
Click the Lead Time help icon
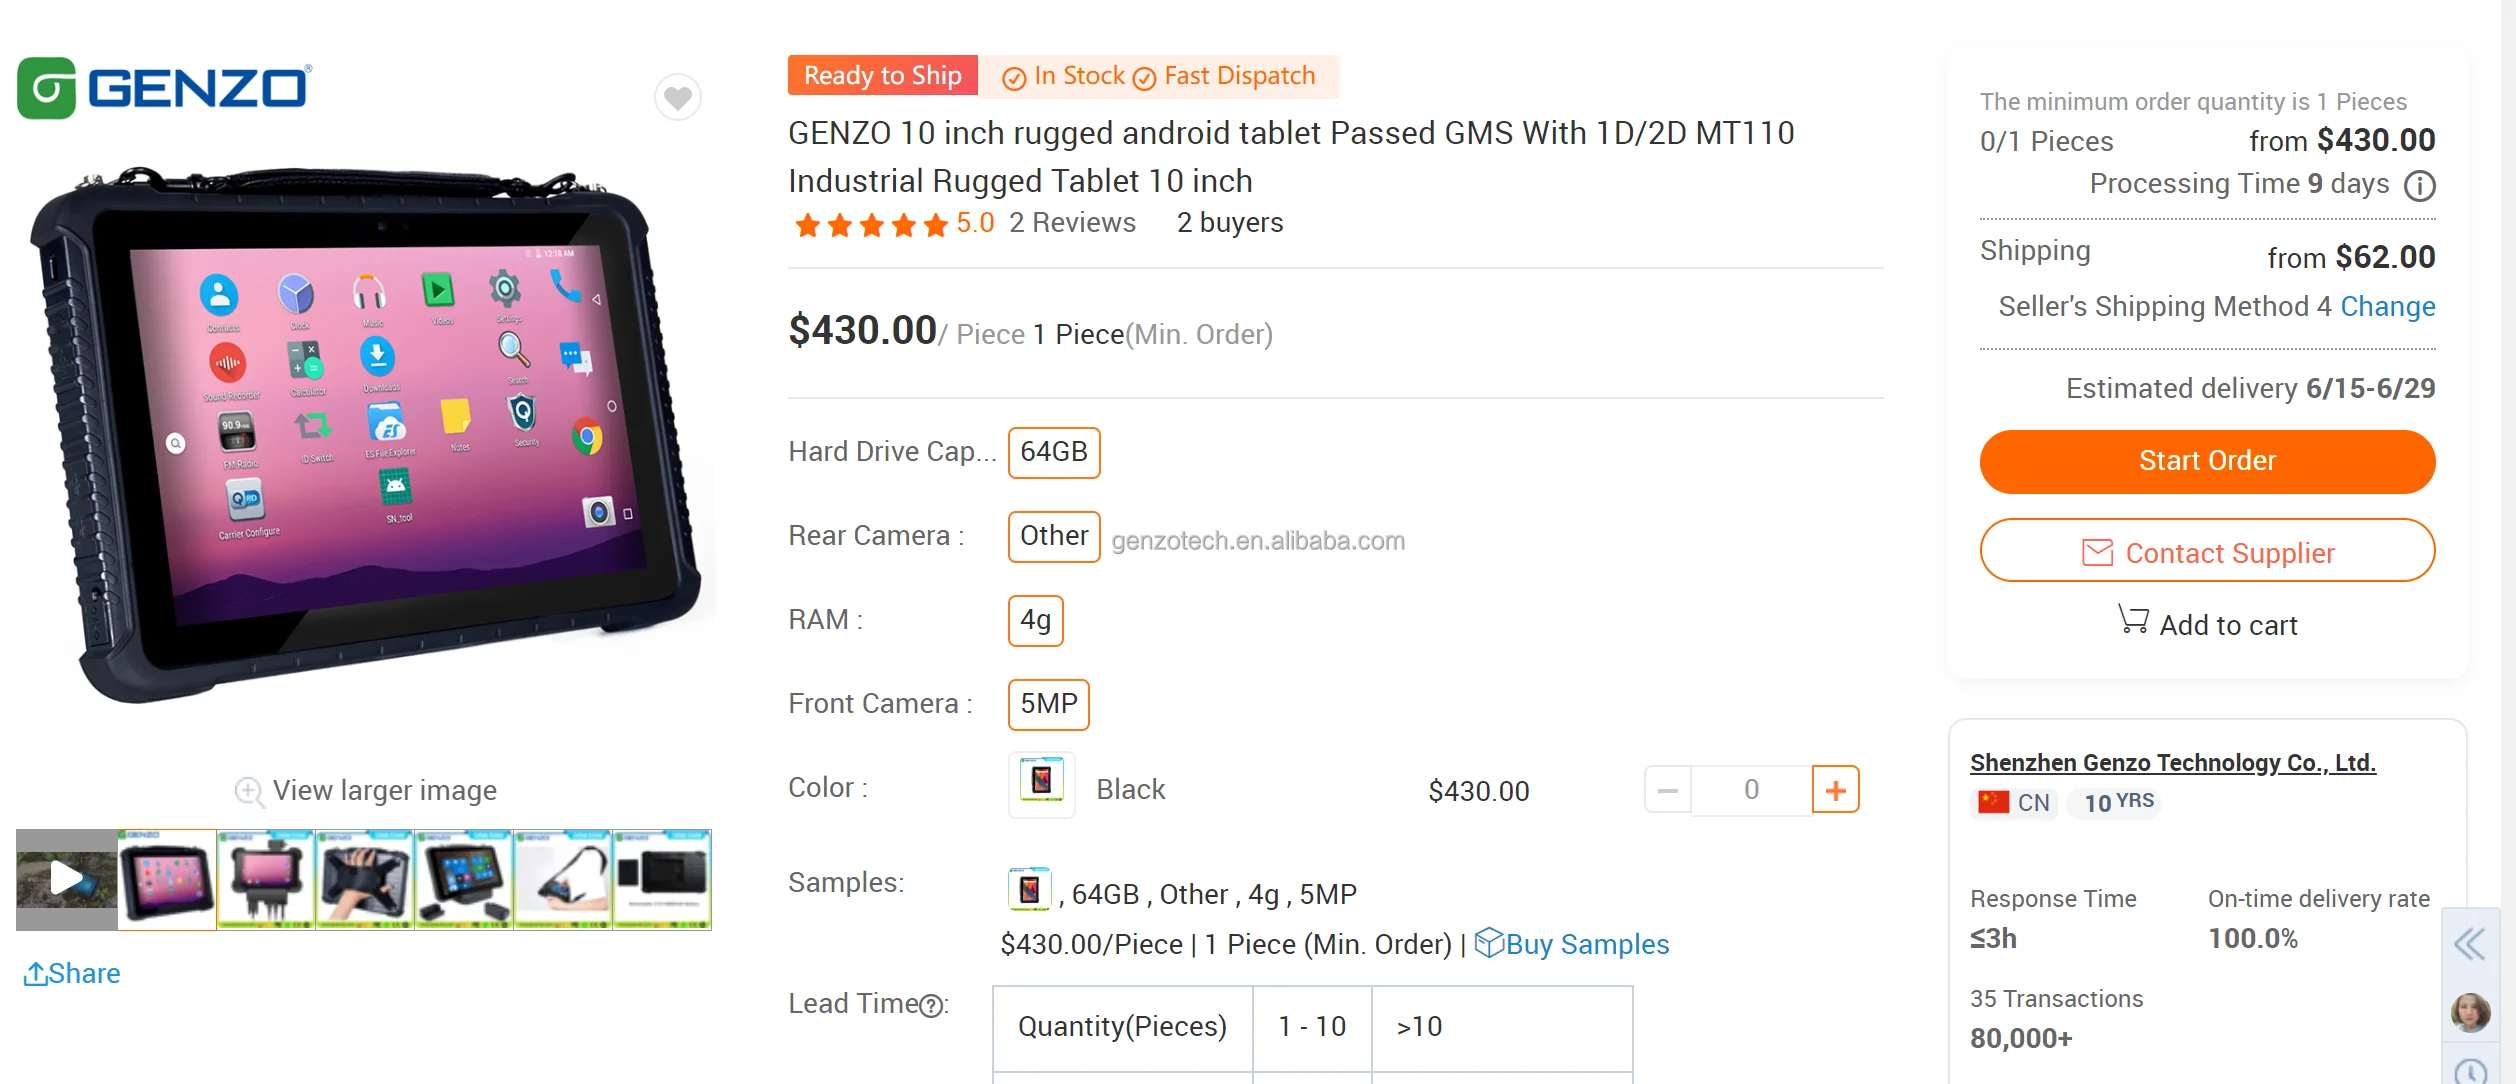tap(931, 1005)
